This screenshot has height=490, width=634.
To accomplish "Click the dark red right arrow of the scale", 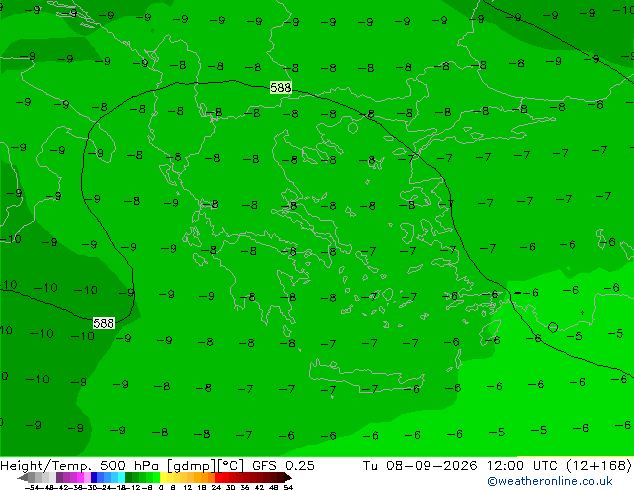I will 288,477.
